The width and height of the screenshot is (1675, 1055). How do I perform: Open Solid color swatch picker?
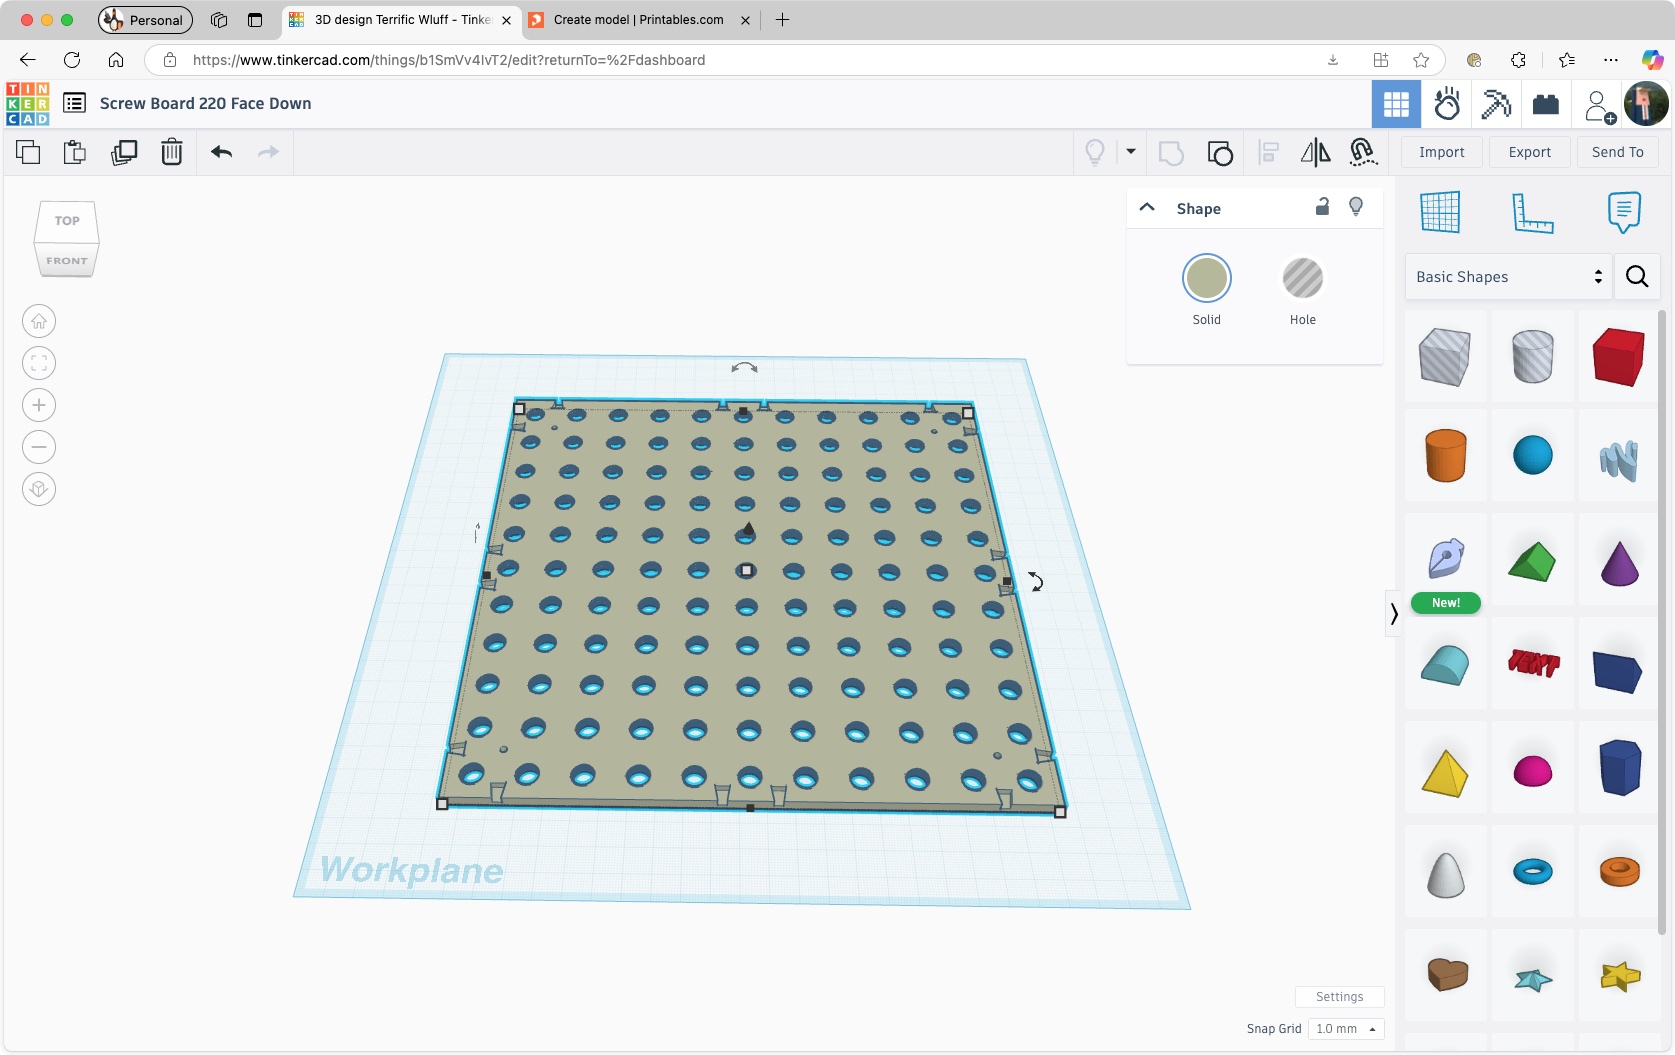pos(1207,278)
